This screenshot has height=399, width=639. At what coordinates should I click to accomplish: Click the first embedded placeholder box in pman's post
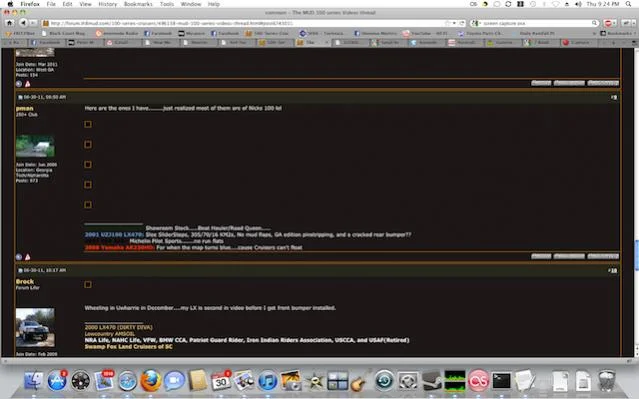pos(88,124)
